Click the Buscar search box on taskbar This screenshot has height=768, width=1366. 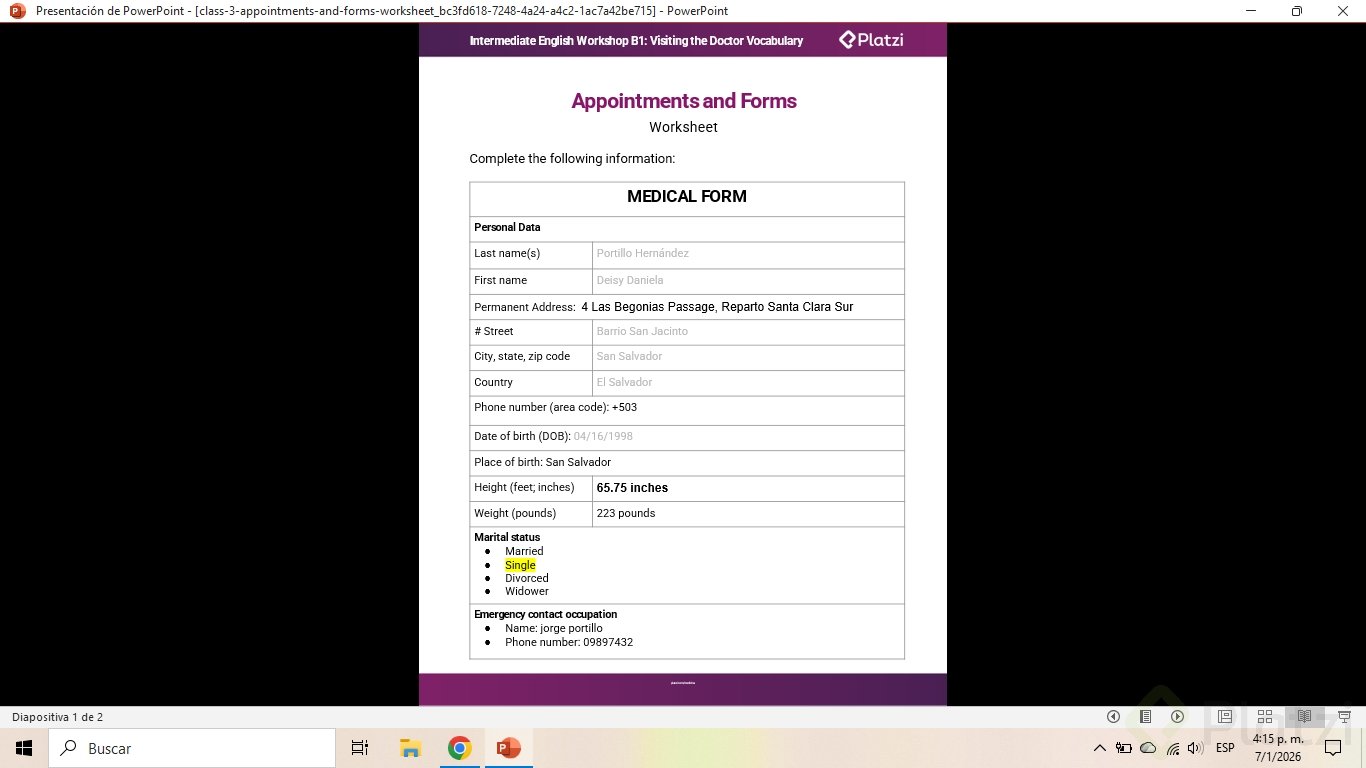192,748
